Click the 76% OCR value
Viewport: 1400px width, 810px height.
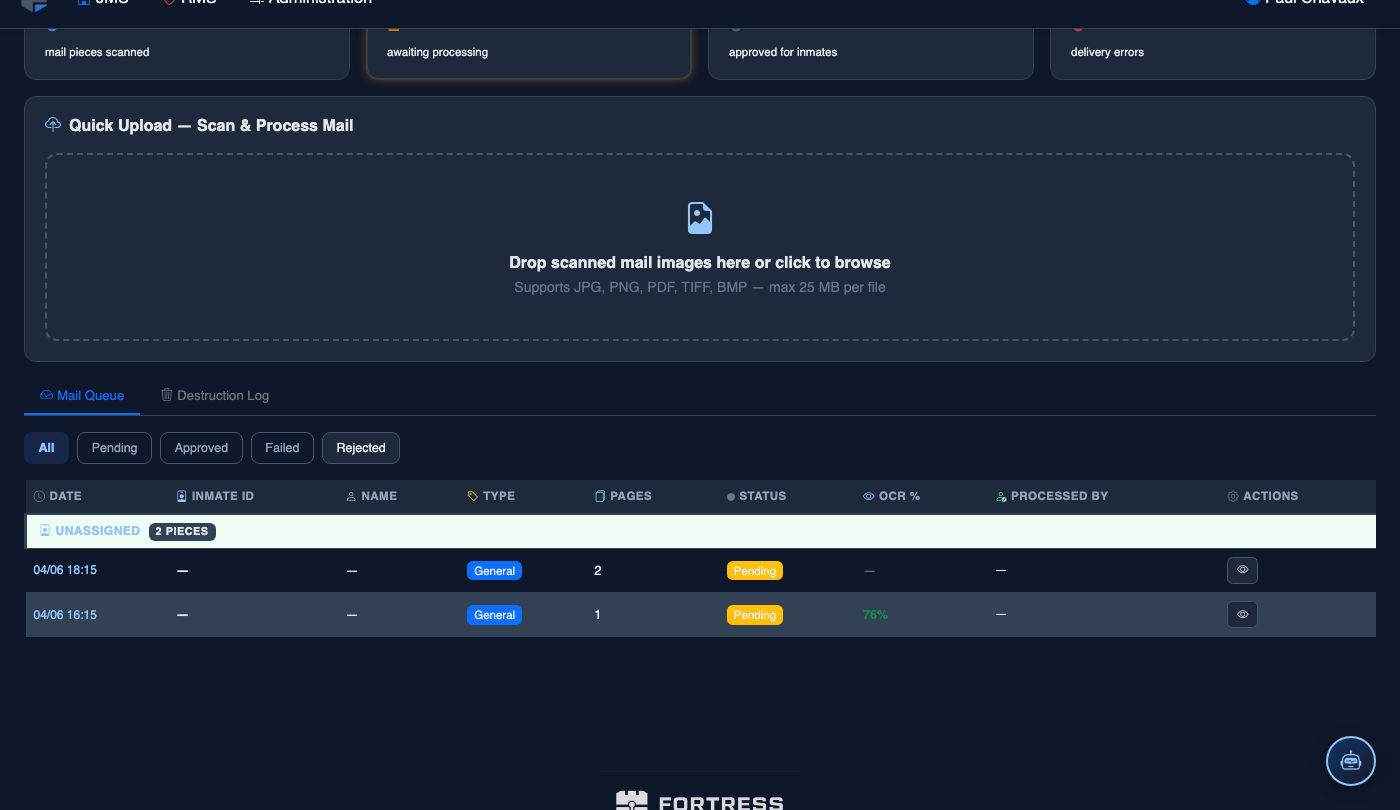(875, 615)
